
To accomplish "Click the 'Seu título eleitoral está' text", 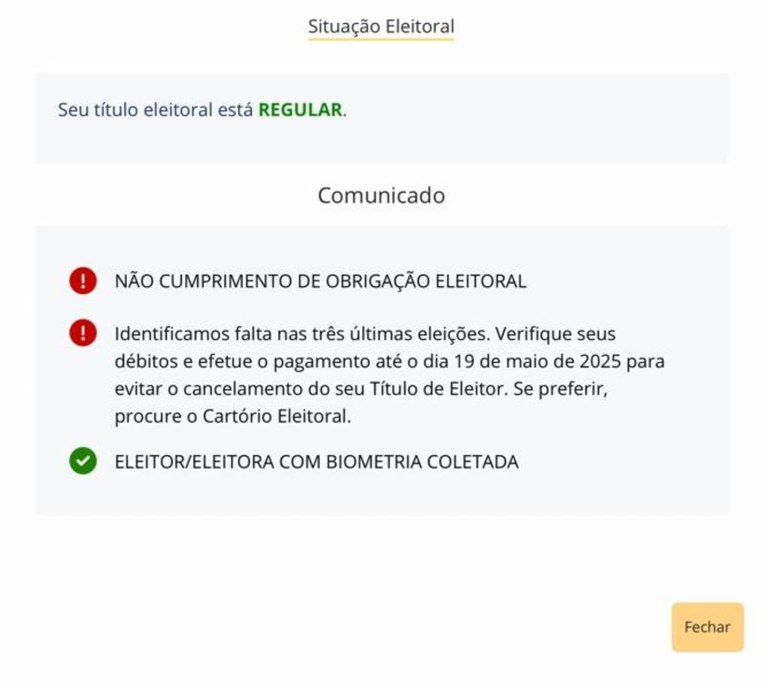I will pos(156,110).
